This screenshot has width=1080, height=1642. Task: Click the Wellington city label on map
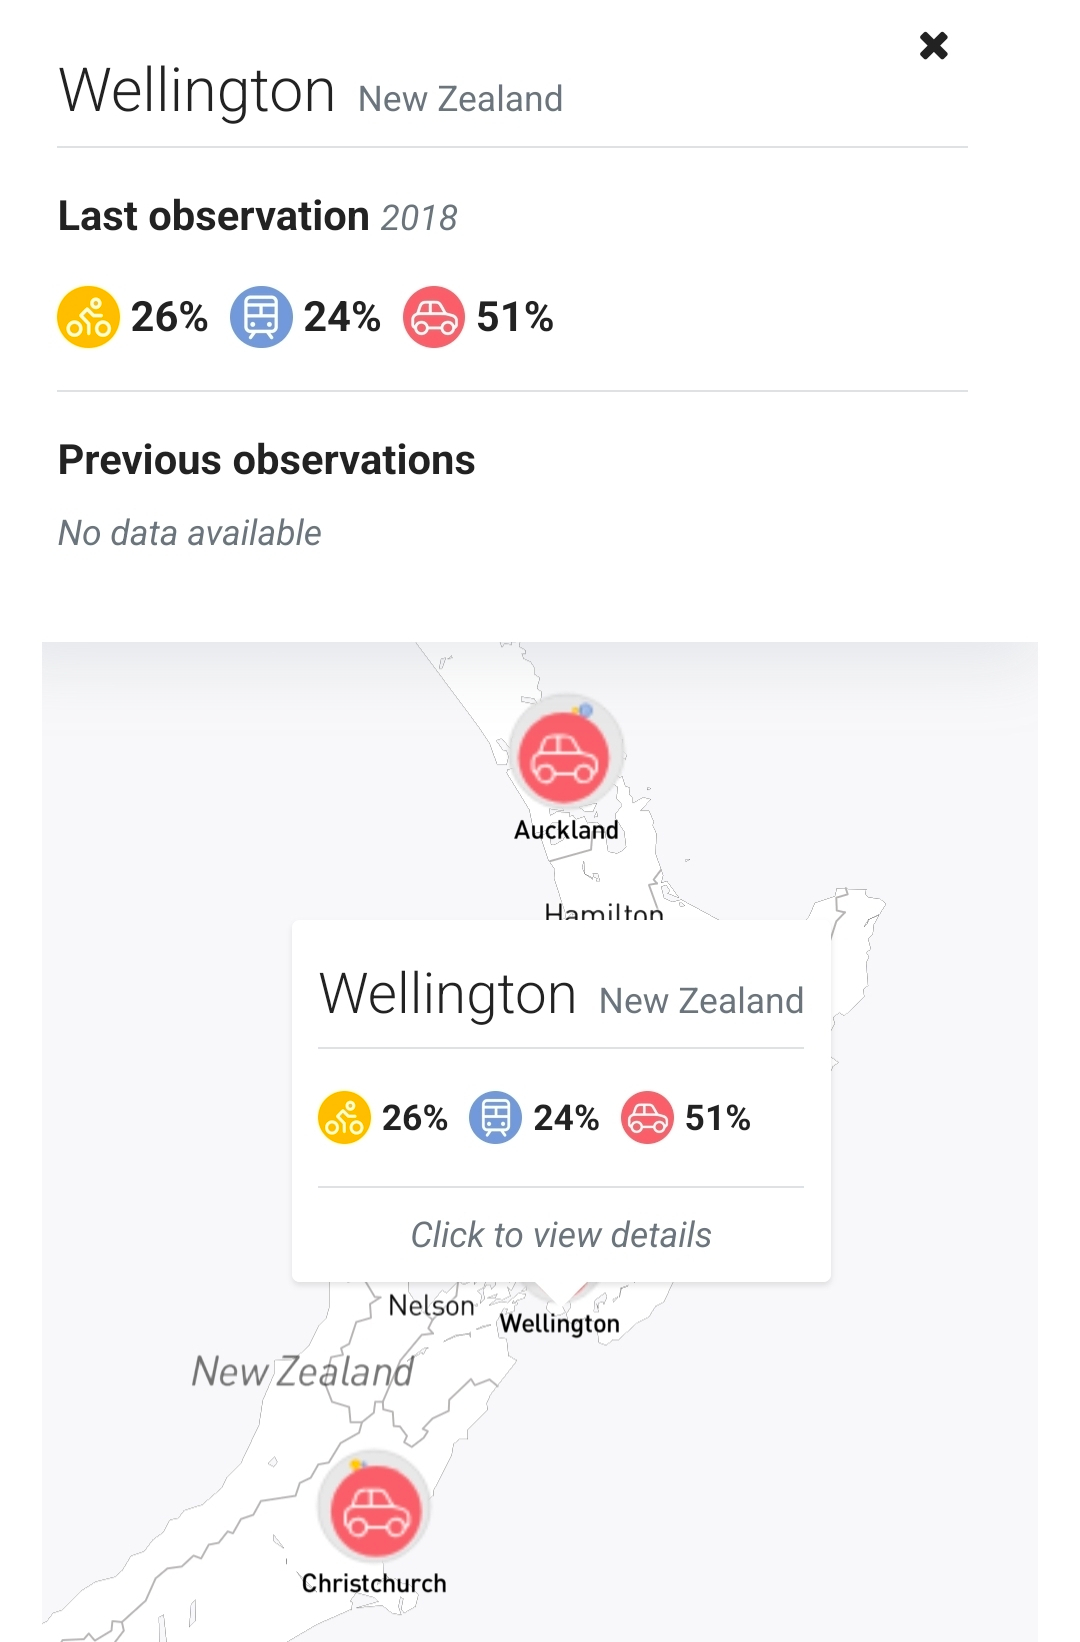point(559,1324)
